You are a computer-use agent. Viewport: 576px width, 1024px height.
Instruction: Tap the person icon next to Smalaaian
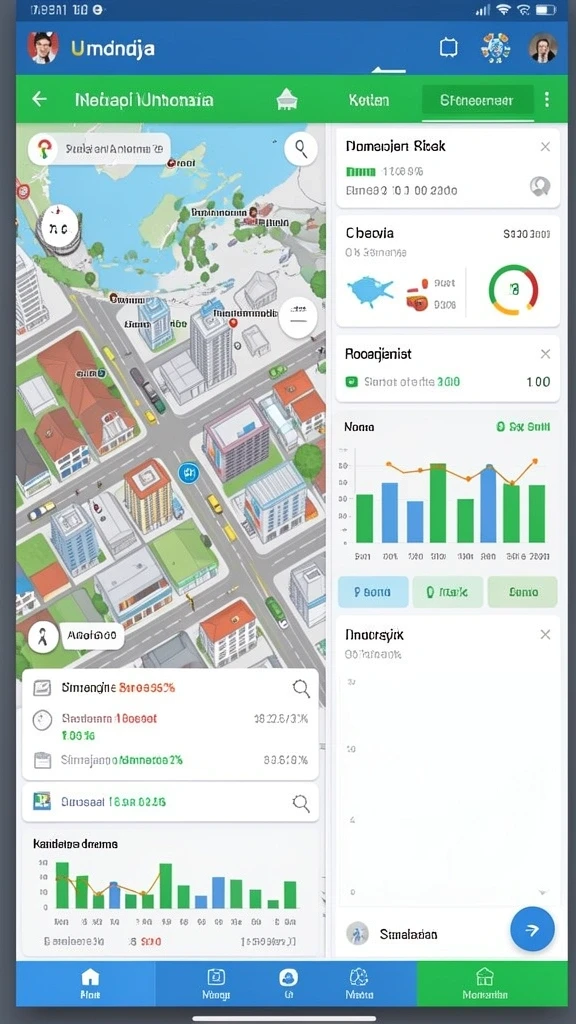(x=357, y=933)
